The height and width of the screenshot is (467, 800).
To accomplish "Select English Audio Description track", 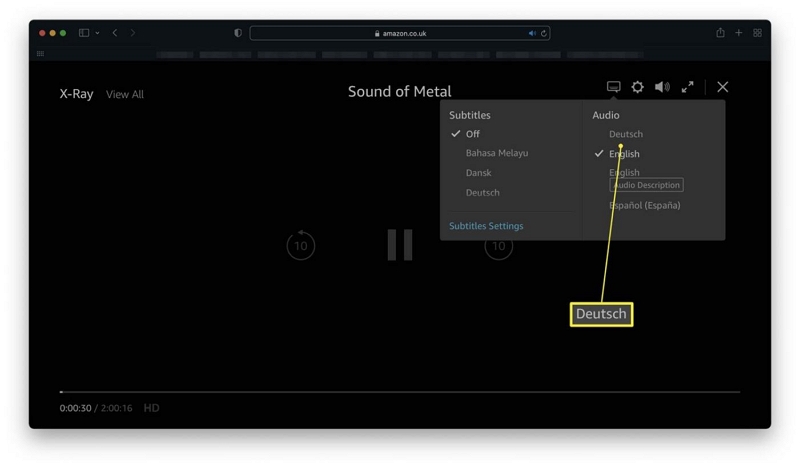I will (646, 179).
